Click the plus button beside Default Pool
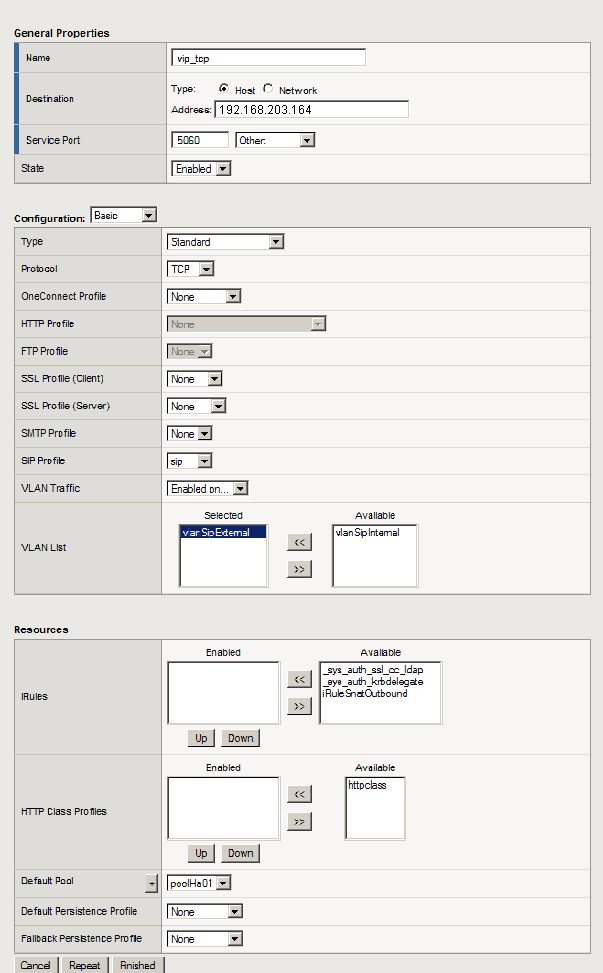603x973 pixels. (x=152, y=883)
